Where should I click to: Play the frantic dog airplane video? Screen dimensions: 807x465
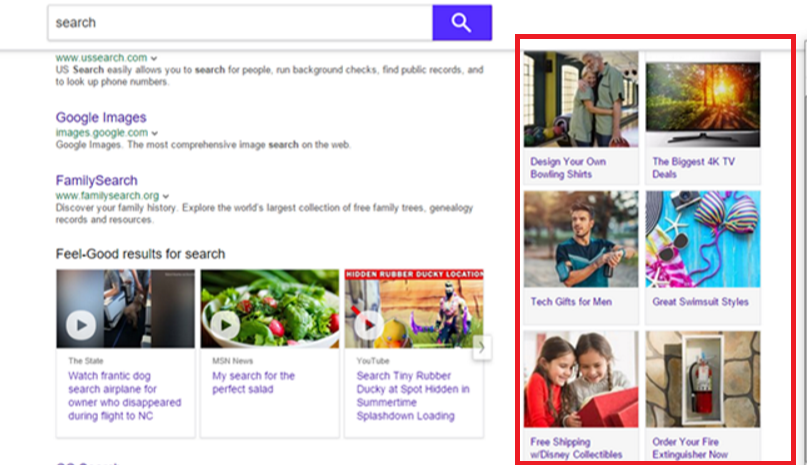(81, 324)
